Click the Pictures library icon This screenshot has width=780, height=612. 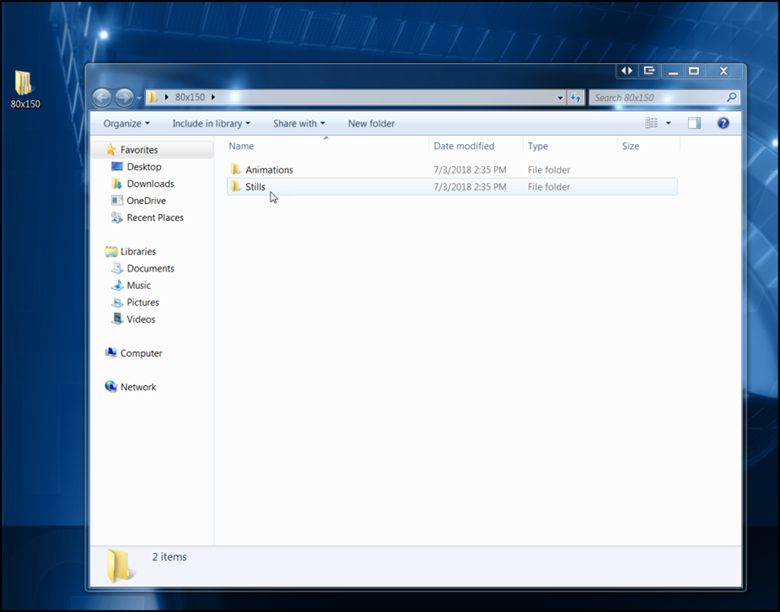coord(117,302)
